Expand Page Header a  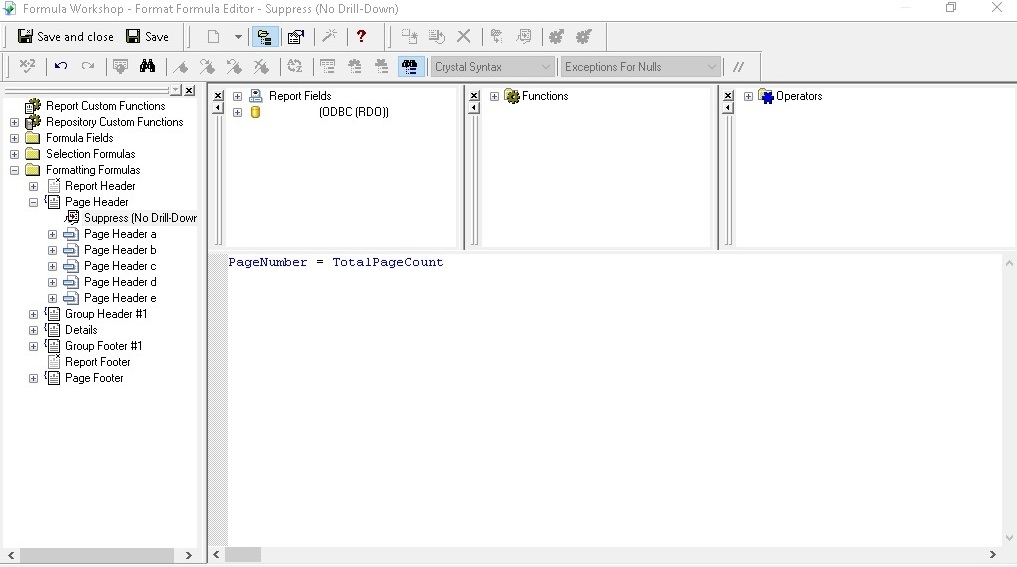53,234
